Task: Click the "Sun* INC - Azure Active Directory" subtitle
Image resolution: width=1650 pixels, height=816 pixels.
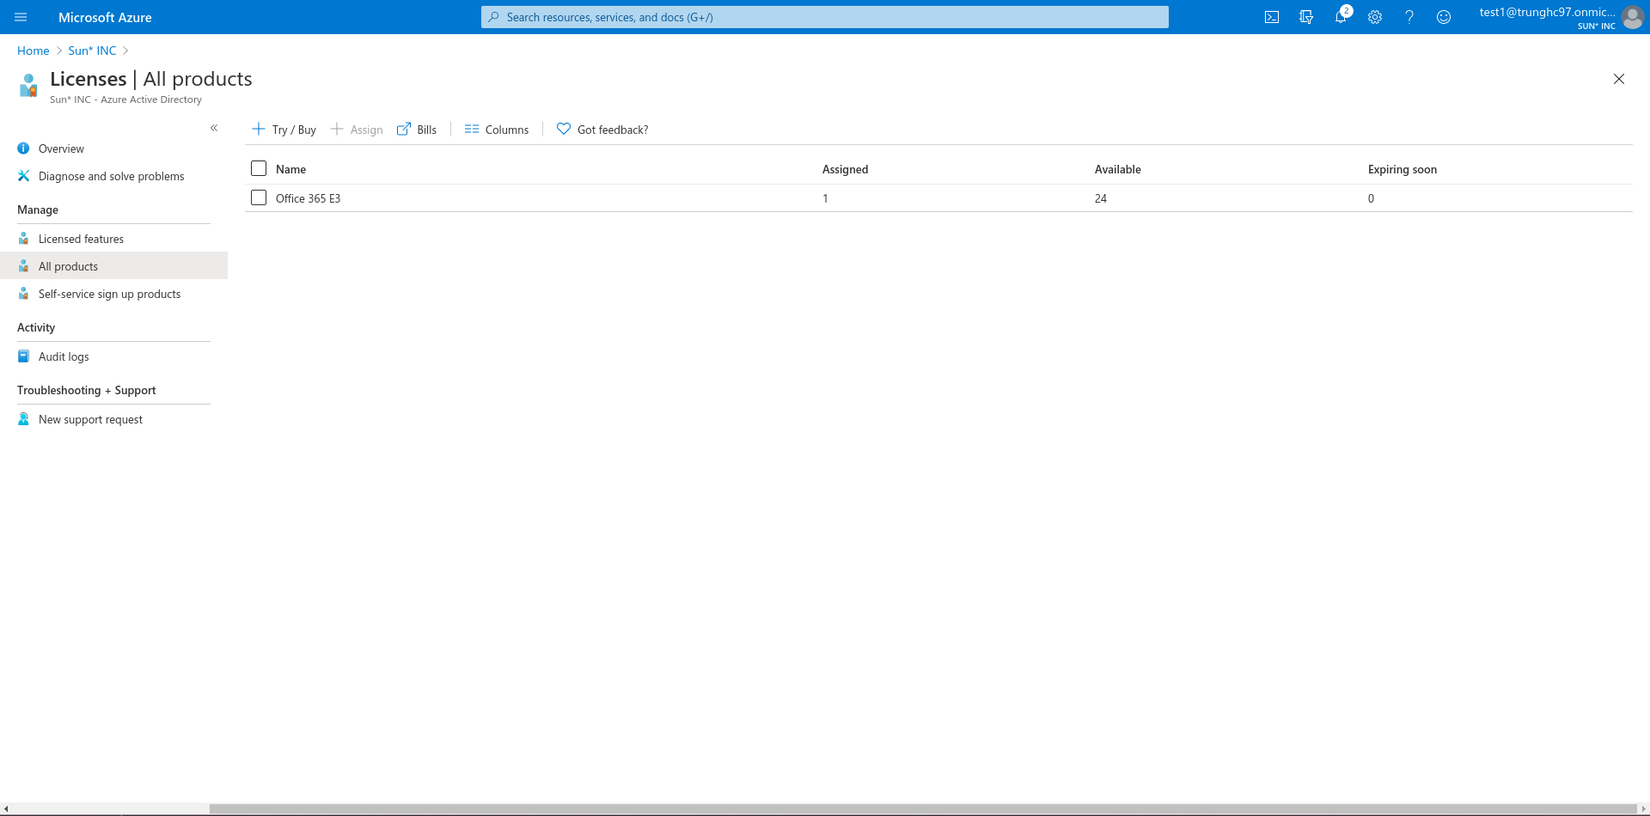Action: (126, 99)
